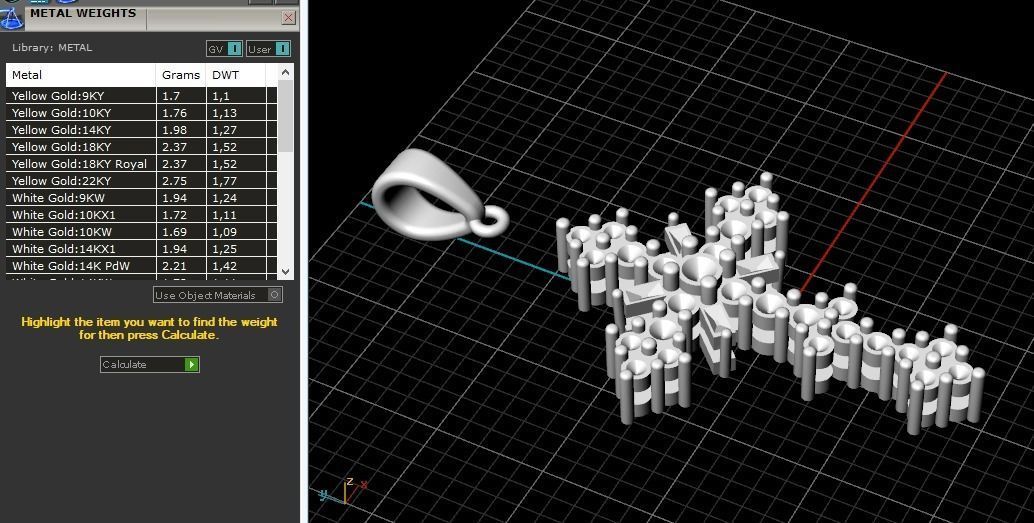Select the cross pendant model in viewport
Viewport: 1034px width, 523px height.
770,303
